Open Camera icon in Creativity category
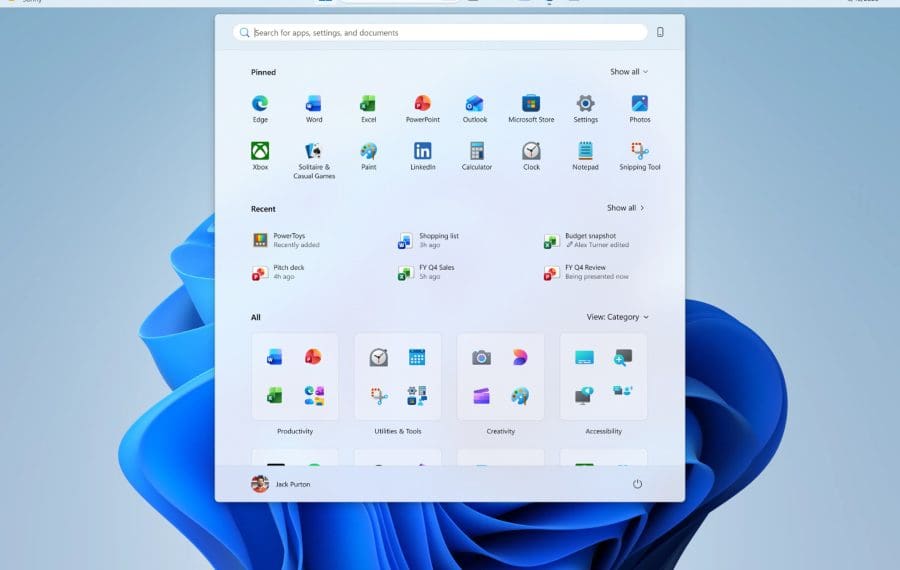900x570 pixels. pyautogui.click(x=481, y=358)
